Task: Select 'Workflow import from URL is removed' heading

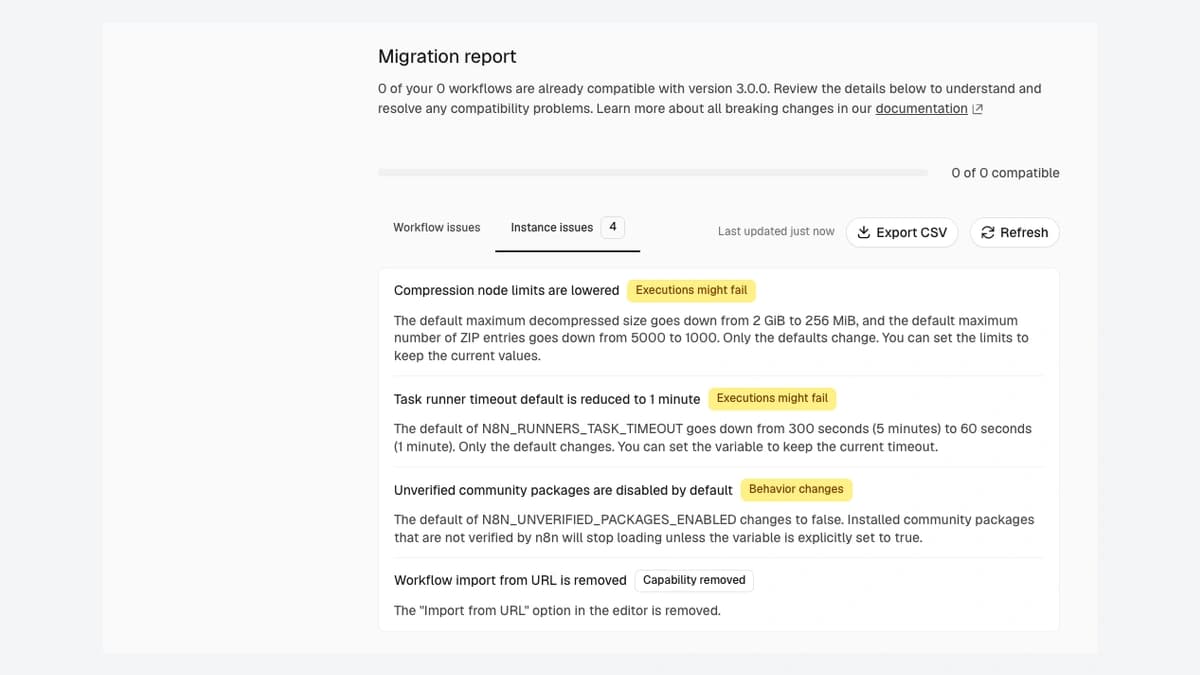Action: (x=510, y=580)
